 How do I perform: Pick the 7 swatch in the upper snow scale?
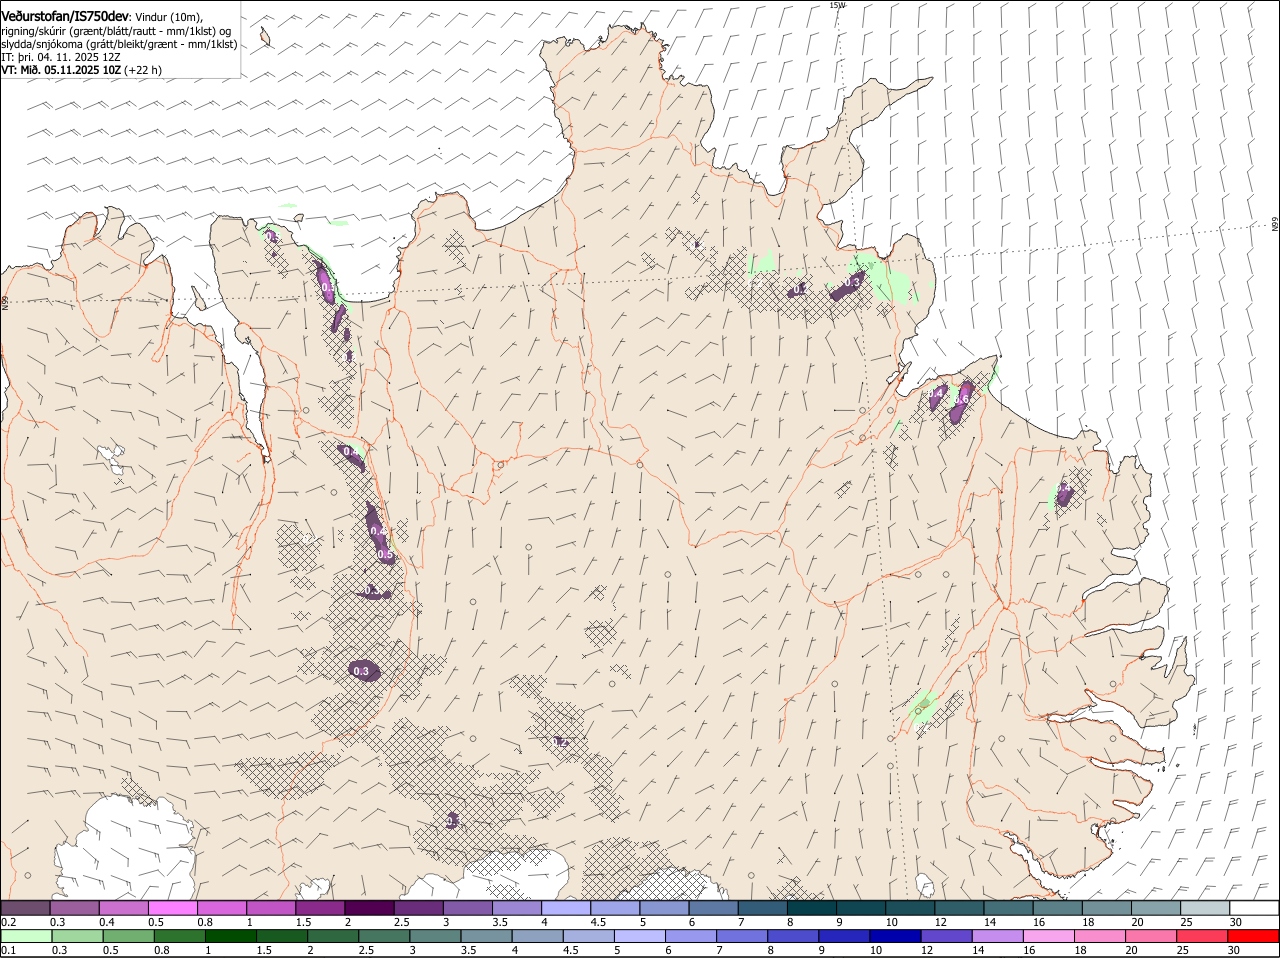[763, 908]
